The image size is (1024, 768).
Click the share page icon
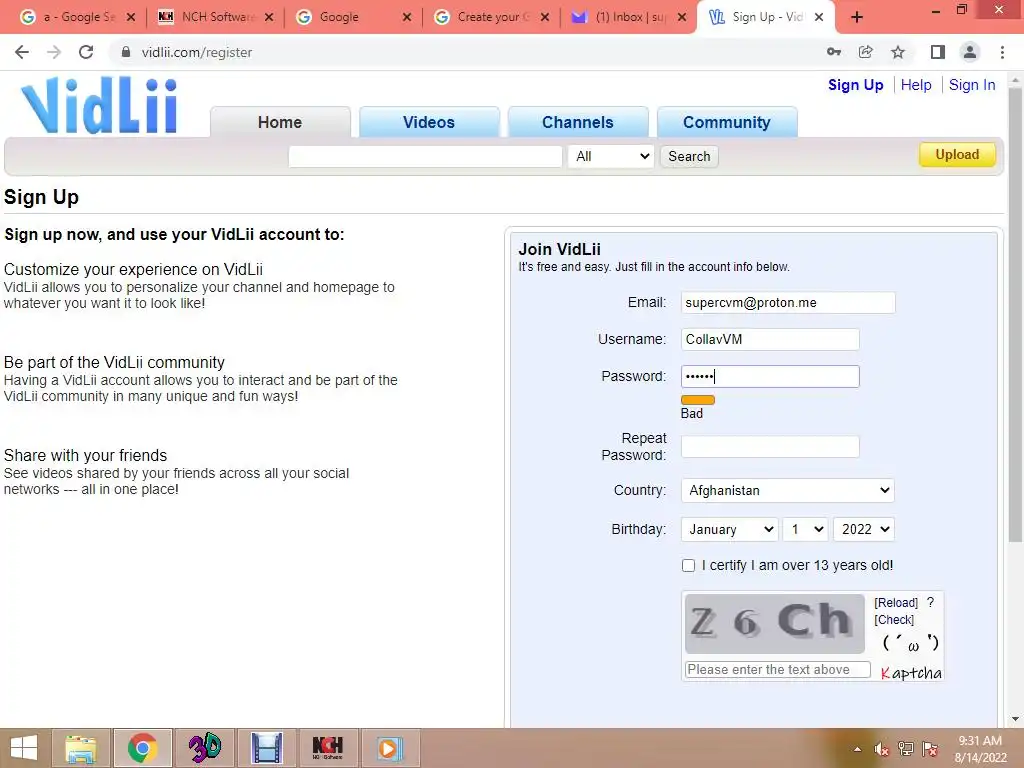(x=865, y=52)
